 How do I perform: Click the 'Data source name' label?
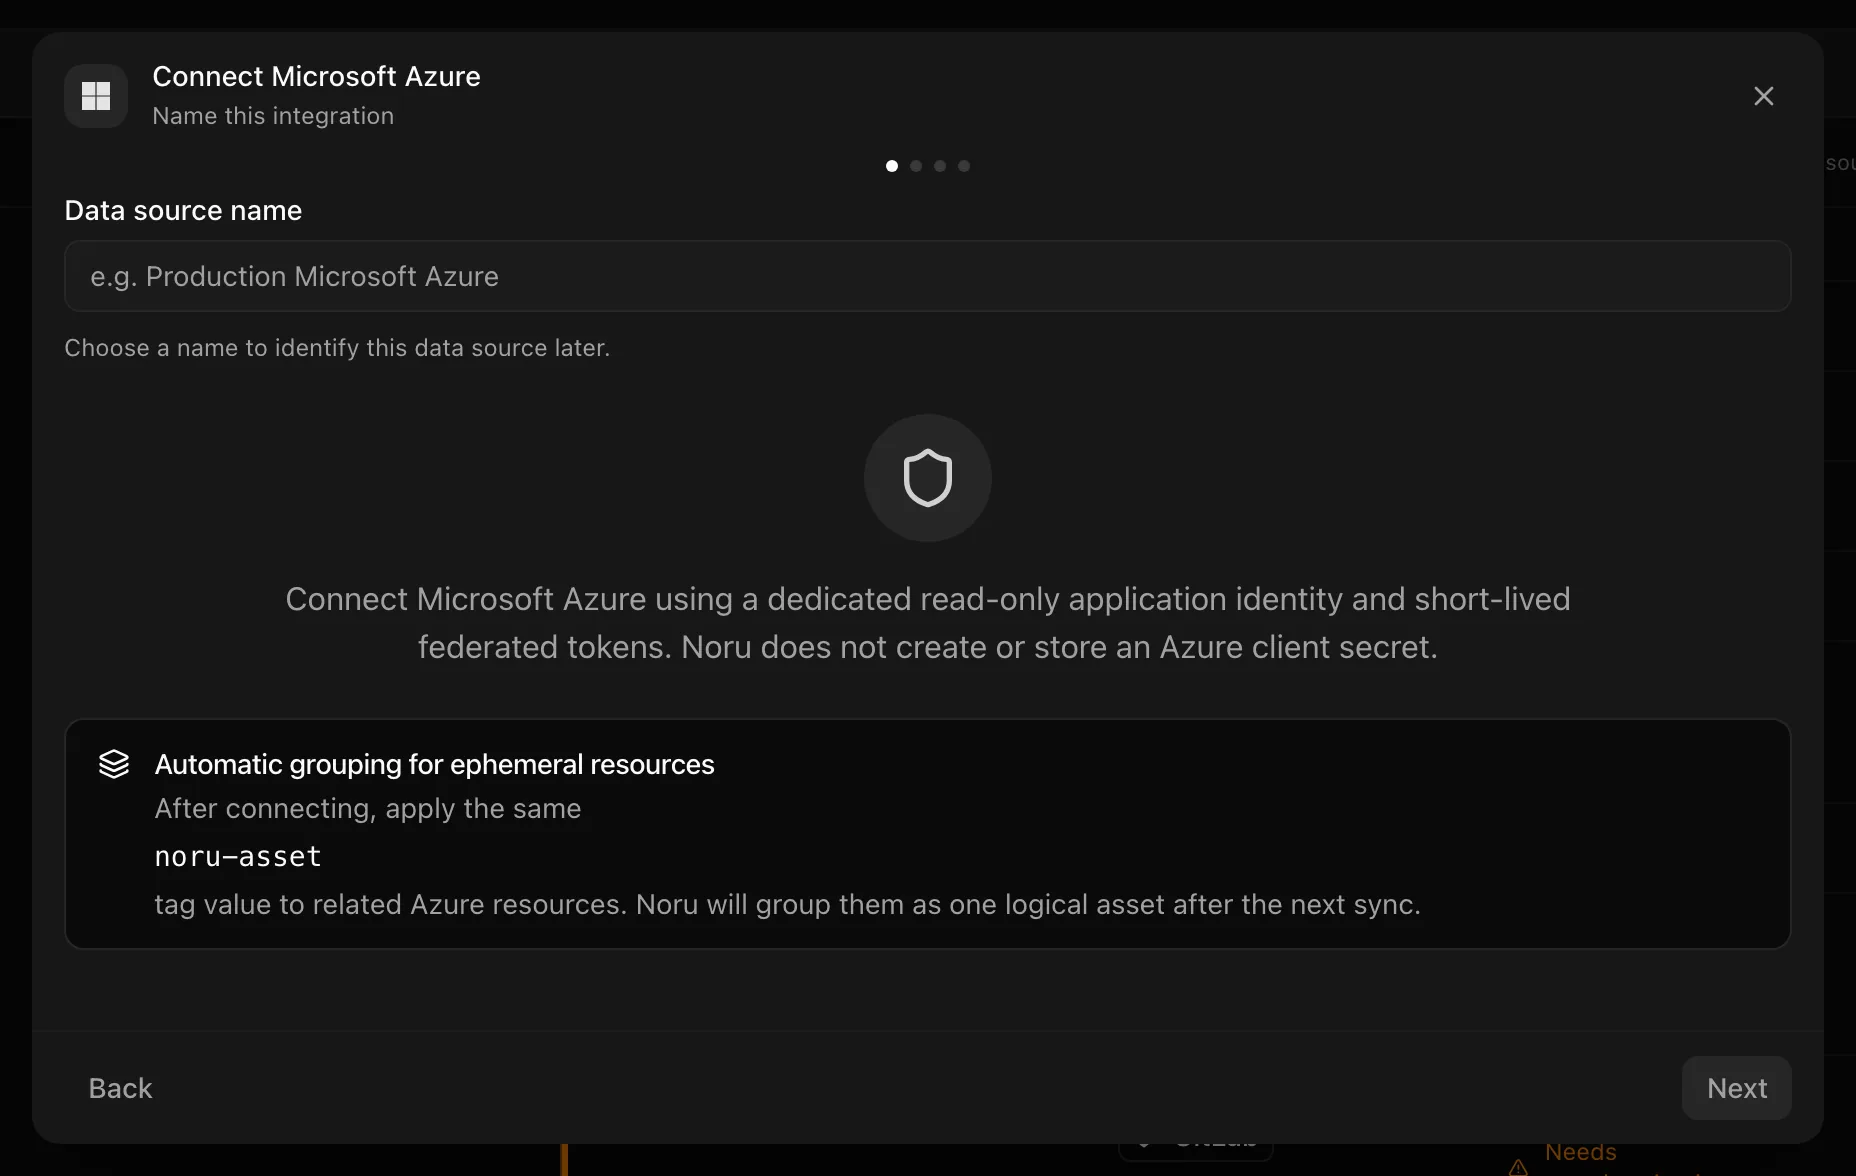point(183,210)
